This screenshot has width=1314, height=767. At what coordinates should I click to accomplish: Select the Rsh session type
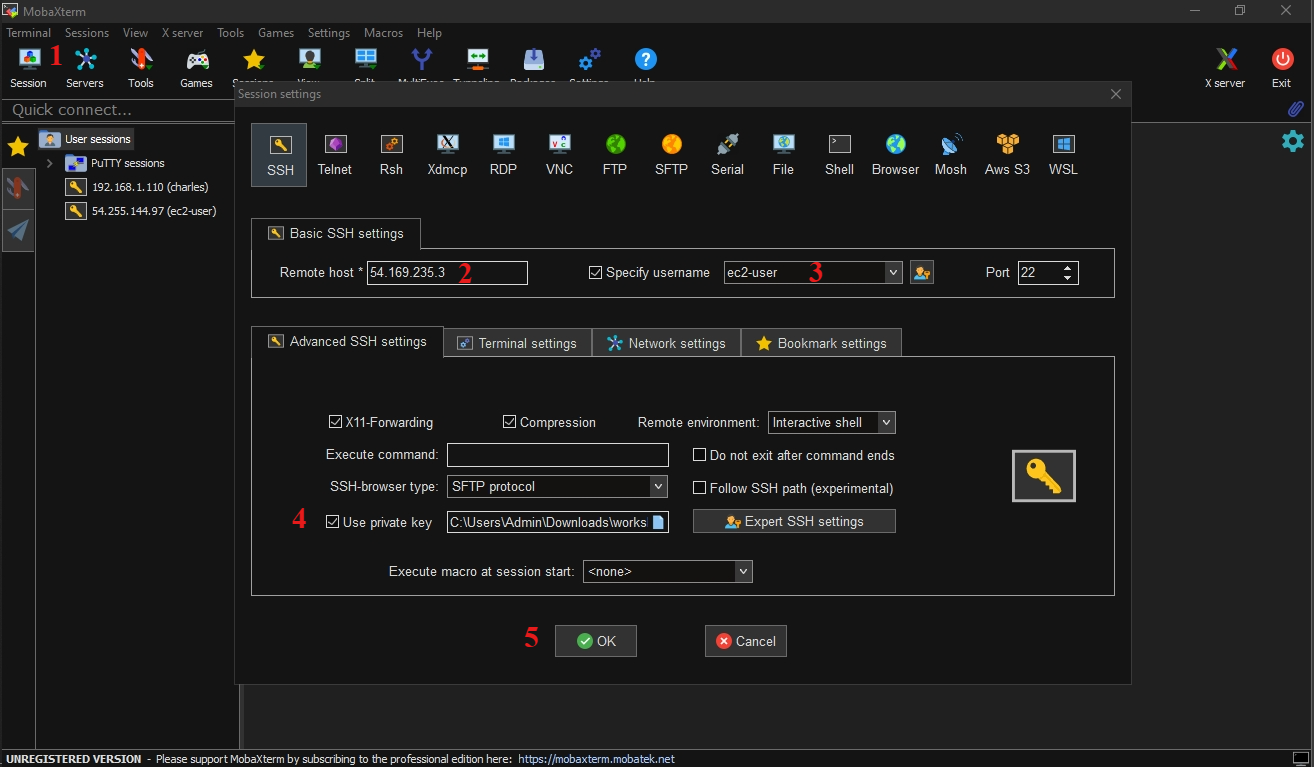pyautogui.click(x=391, y=154)
